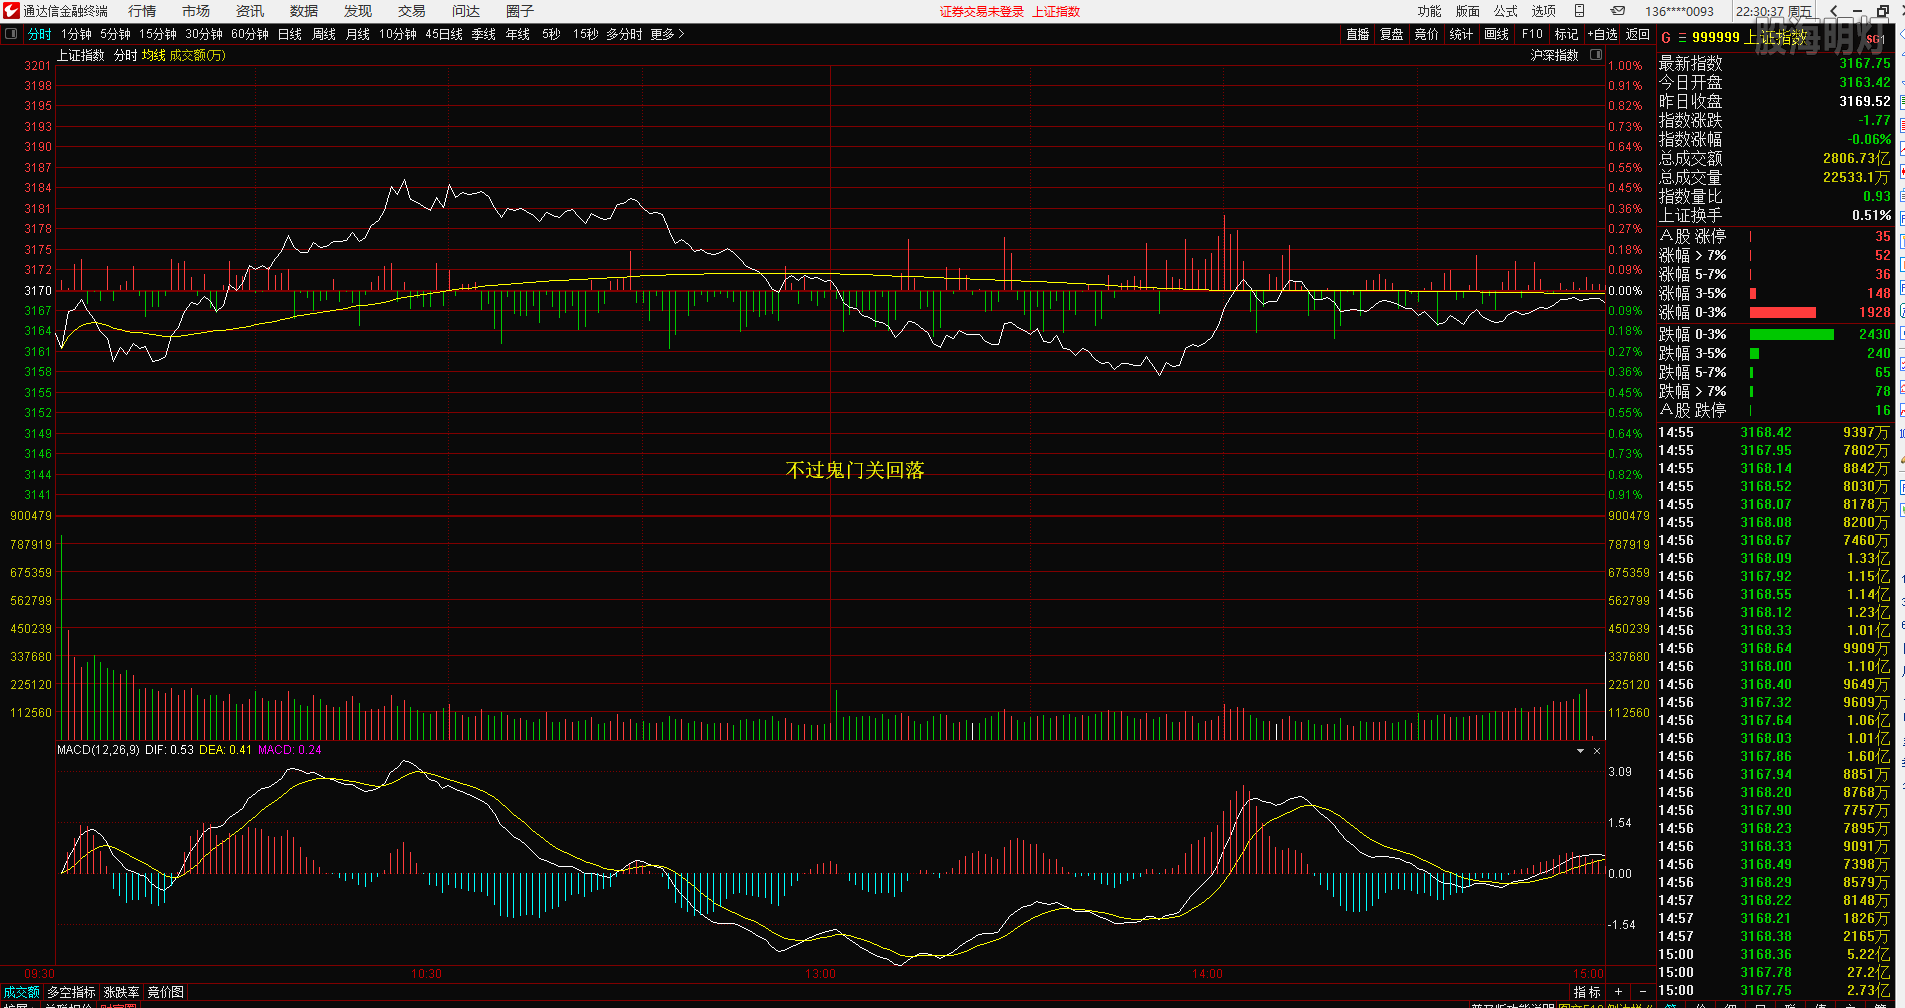Open the 功能 menu

(1430, 11)
